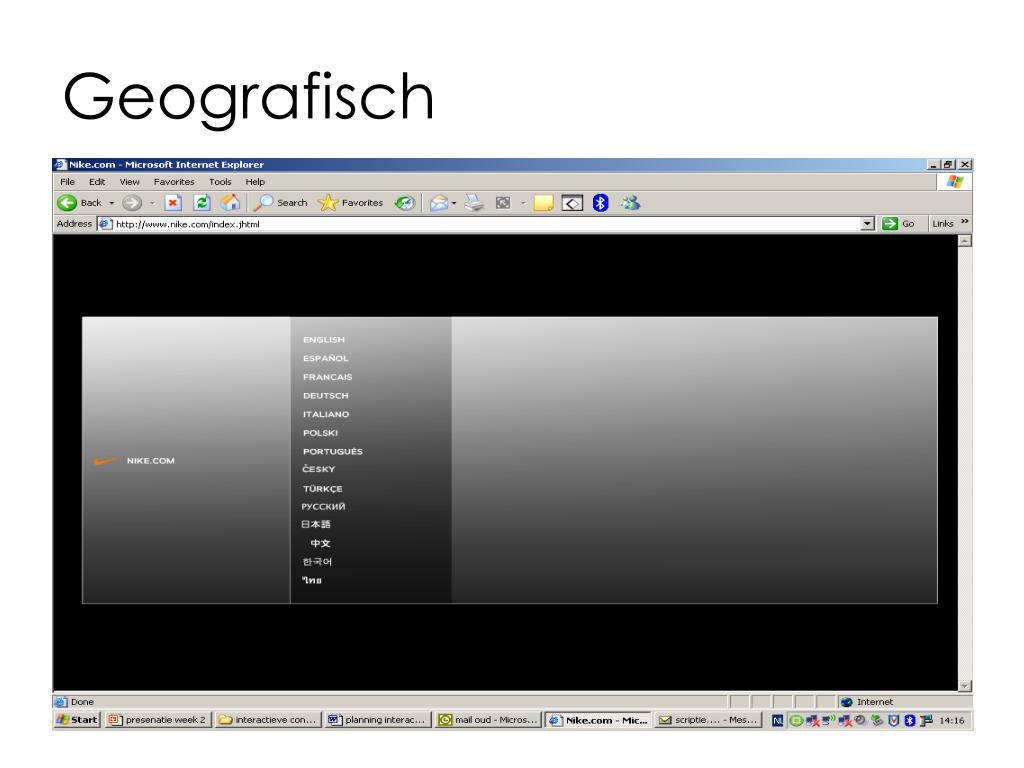Image resolution: width=1024 pixels, height=768 pixels.
Task: Open the Windows Start menu
Action: point(77,720)
